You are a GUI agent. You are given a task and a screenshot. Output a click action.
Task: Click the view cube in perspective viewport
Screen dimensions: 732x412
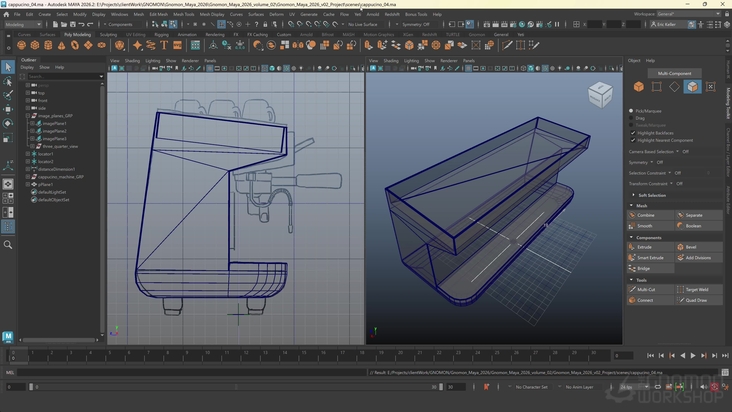pyautogui.click(x=600, y=94)
